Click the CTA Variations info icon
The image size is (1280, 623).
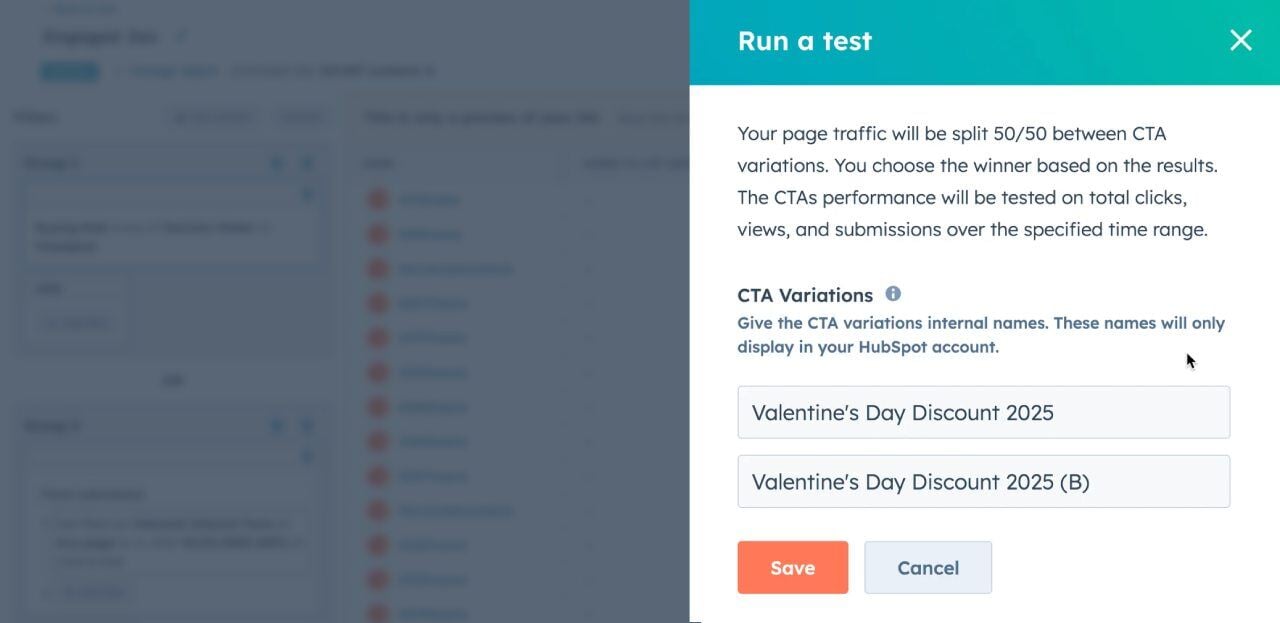[x=893, y=294]
